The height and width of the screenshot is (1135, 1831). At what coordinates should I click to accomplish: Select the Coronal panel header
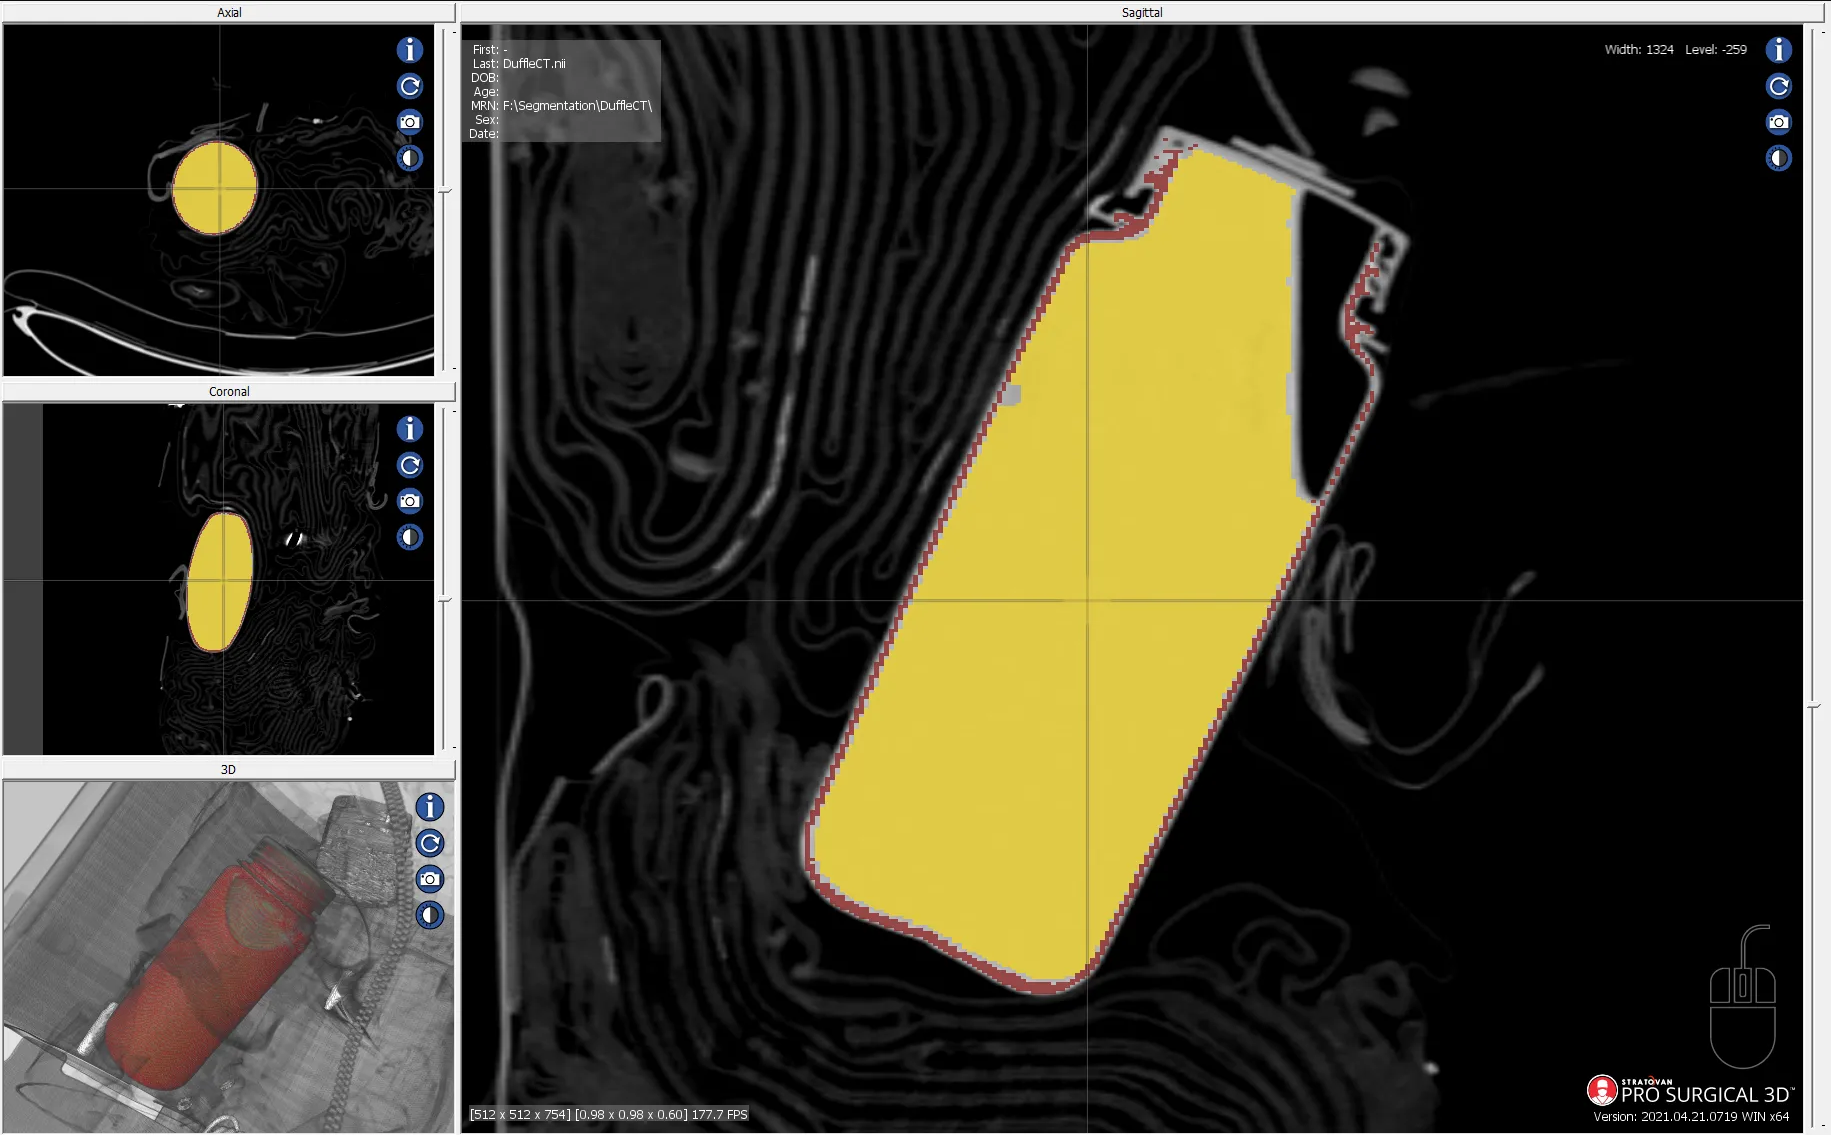click(229, 391)
